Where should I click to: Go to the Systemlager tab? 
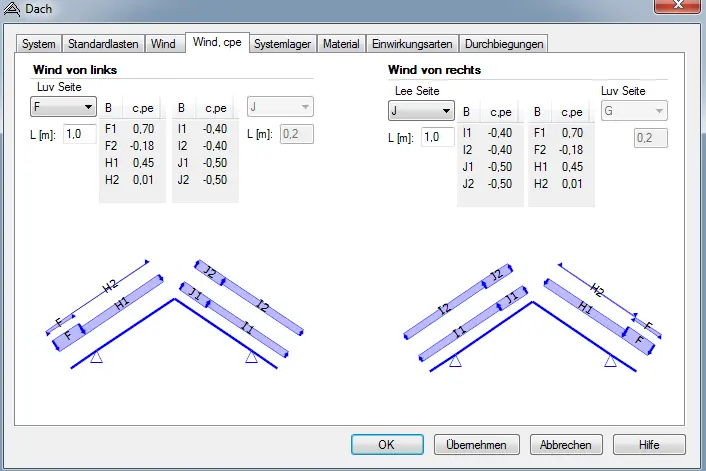click(282, 44)
